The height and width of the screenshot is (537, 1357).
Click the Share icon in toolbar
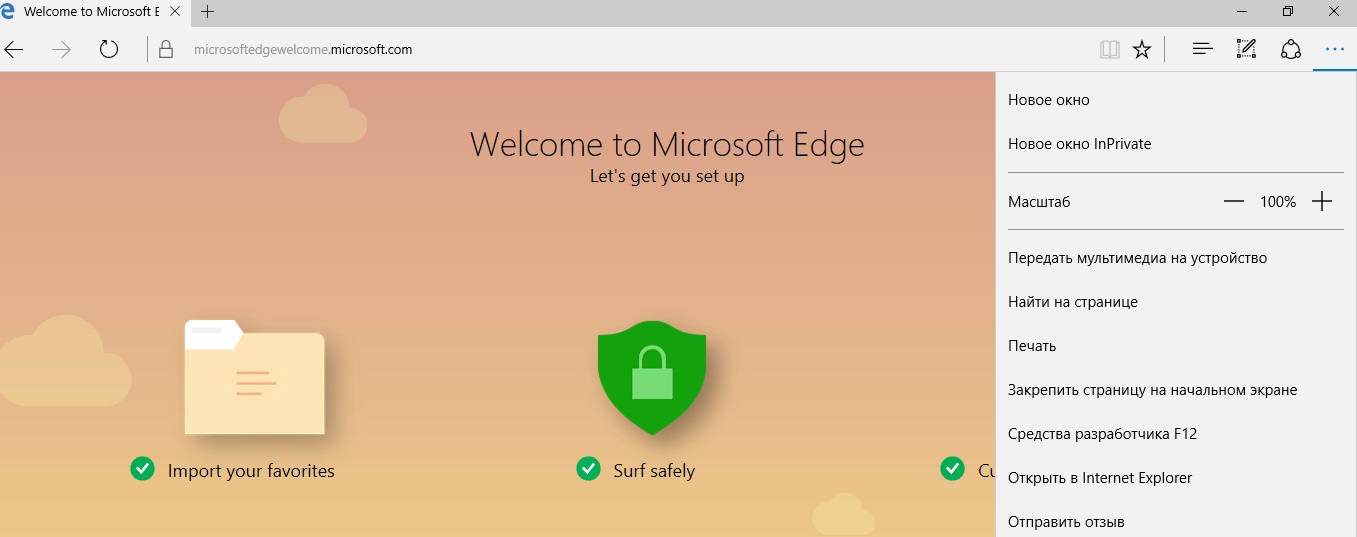(1290, 49)
